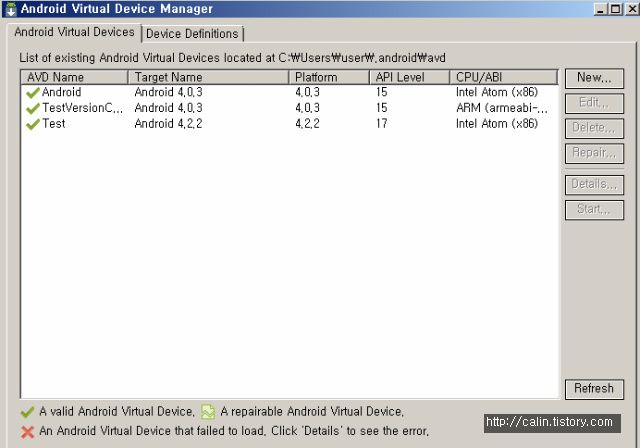Click the API level 17 cell
This screenshot has height=448, width=640.
tap(382, 124)
